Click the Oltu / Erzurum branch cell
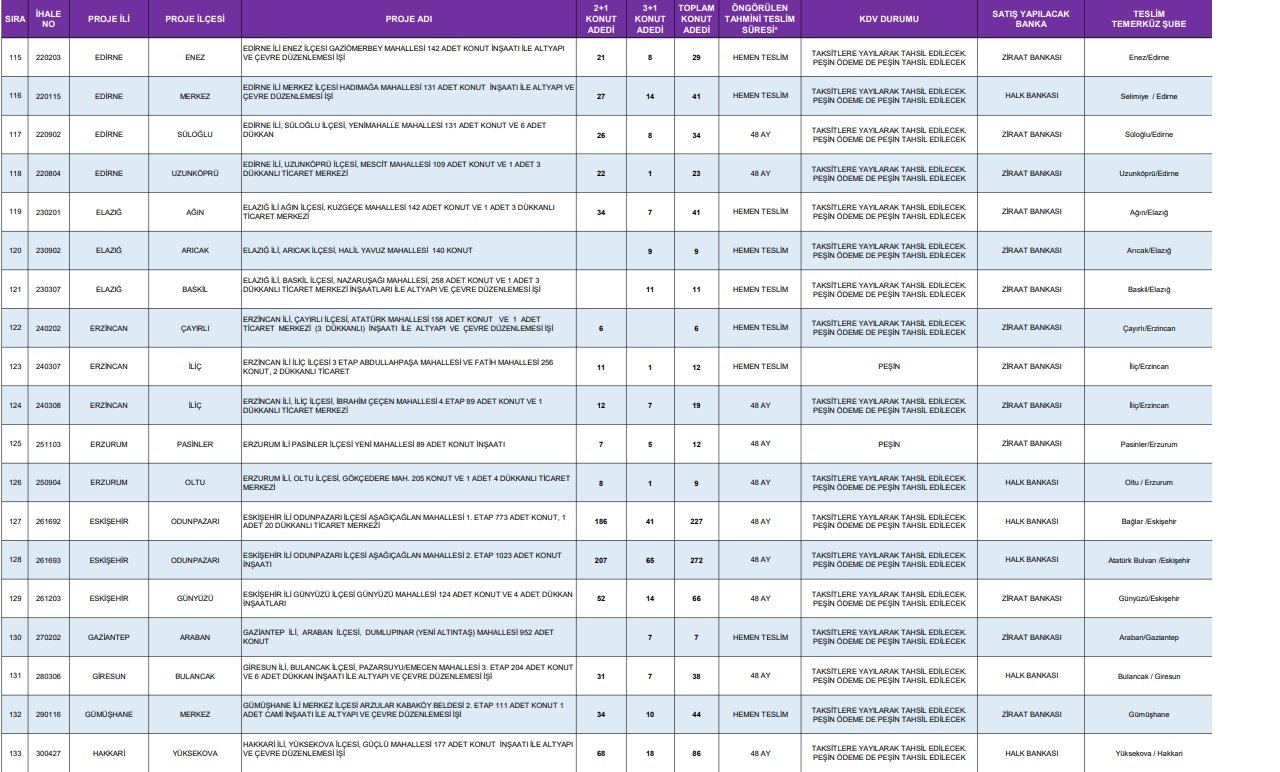The image size is (1280, 772). tap(1148, 482)
